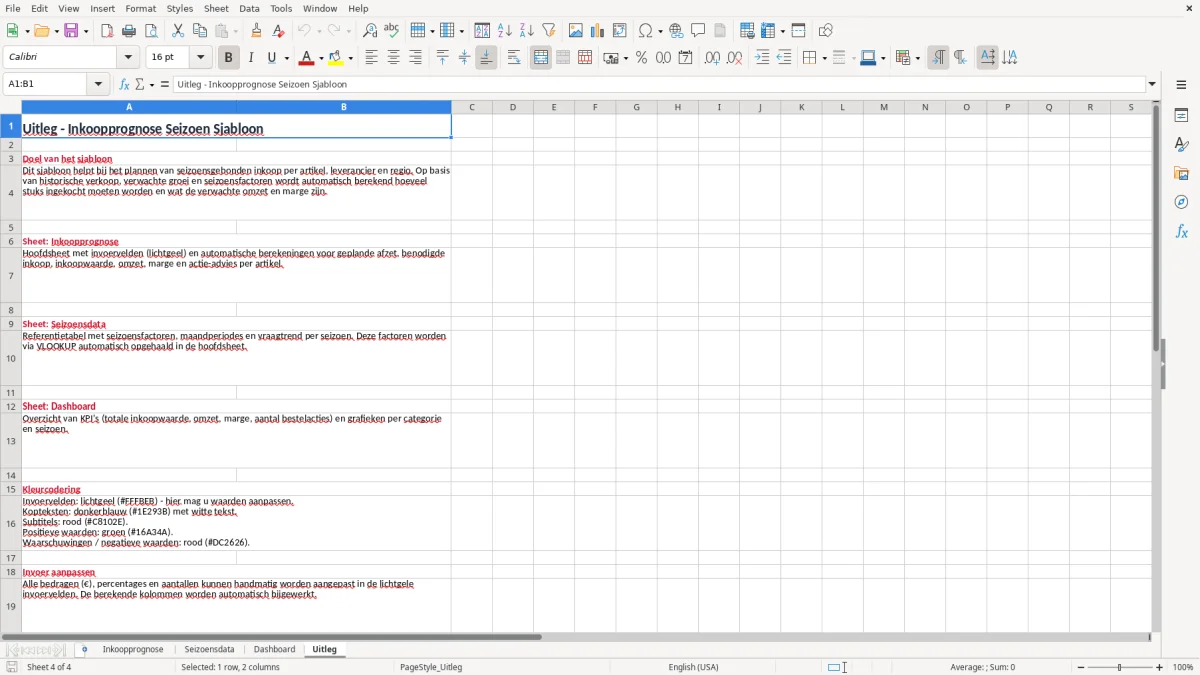
Task: Open the Draw Functions shapes icon
Action: (826, 31)
